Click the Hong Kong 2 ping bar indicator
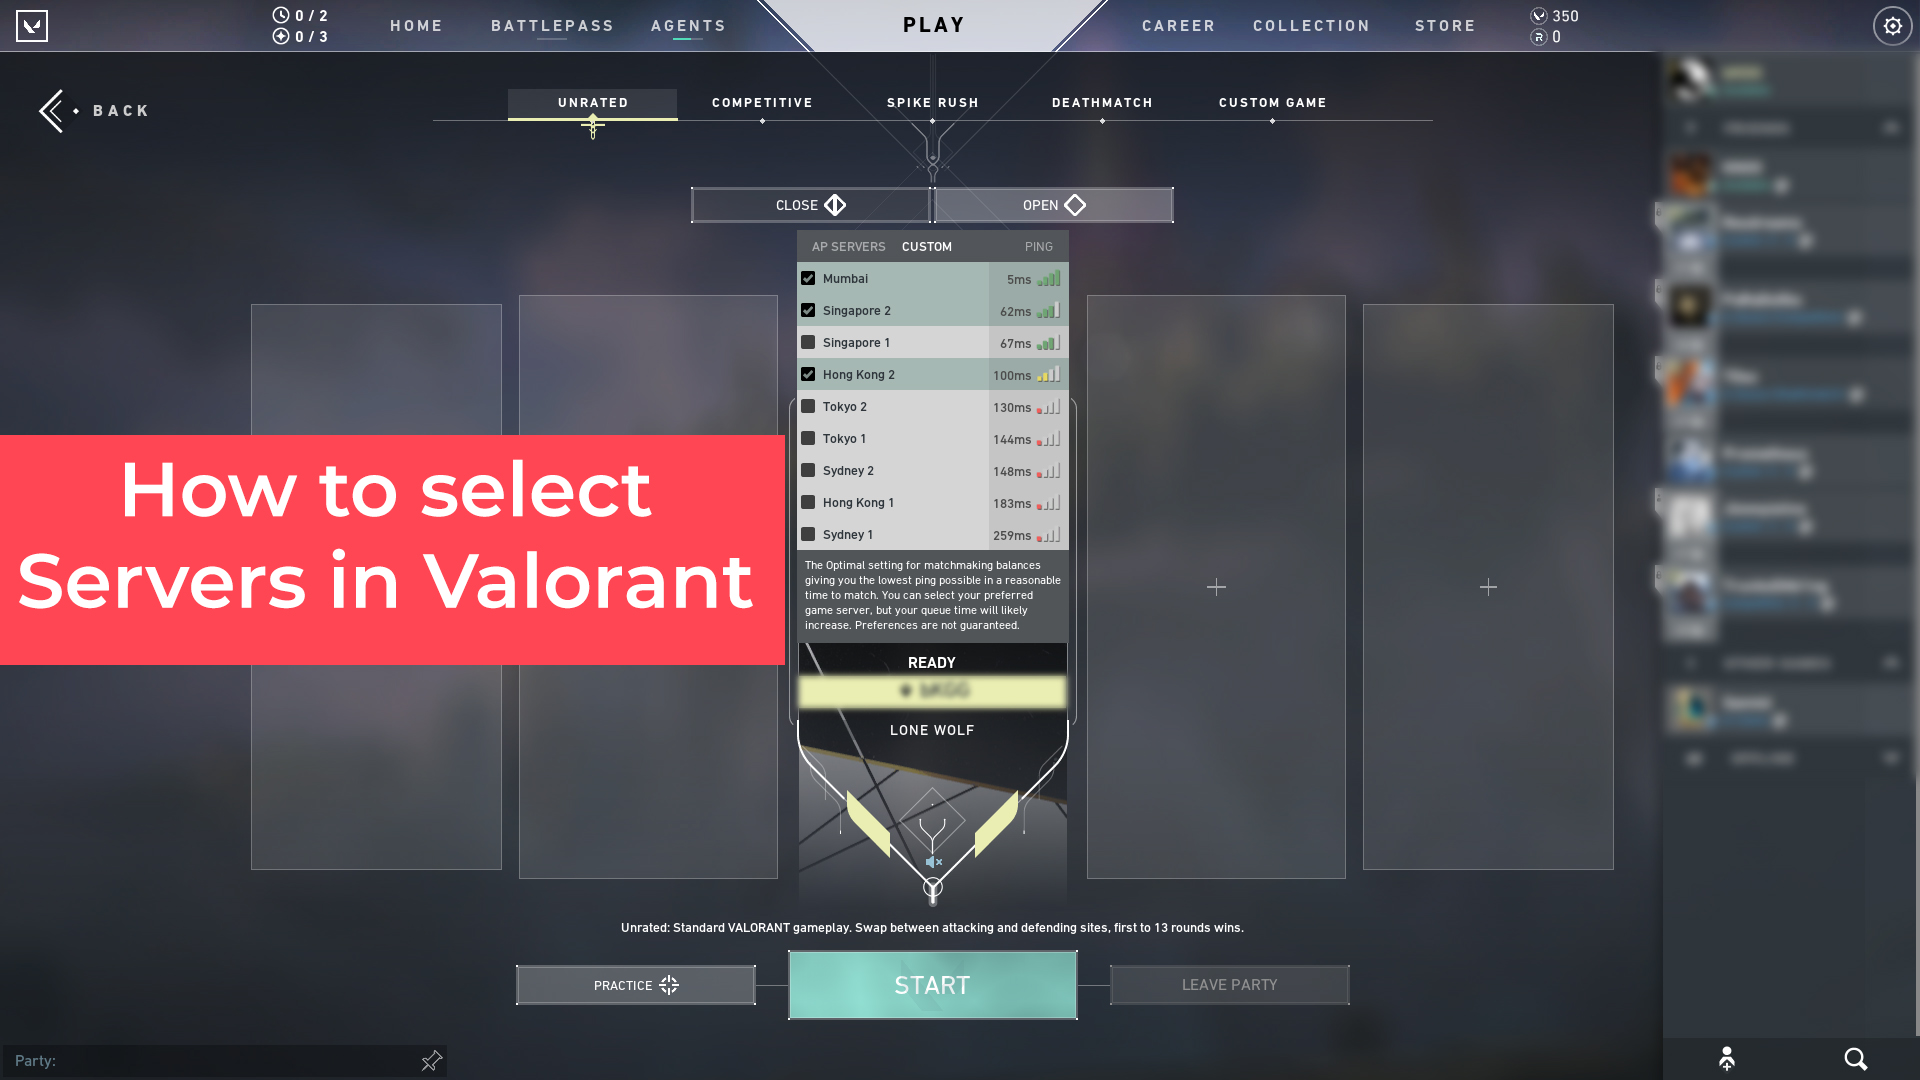The image size is (1920, 1080). click(1048, 375)
